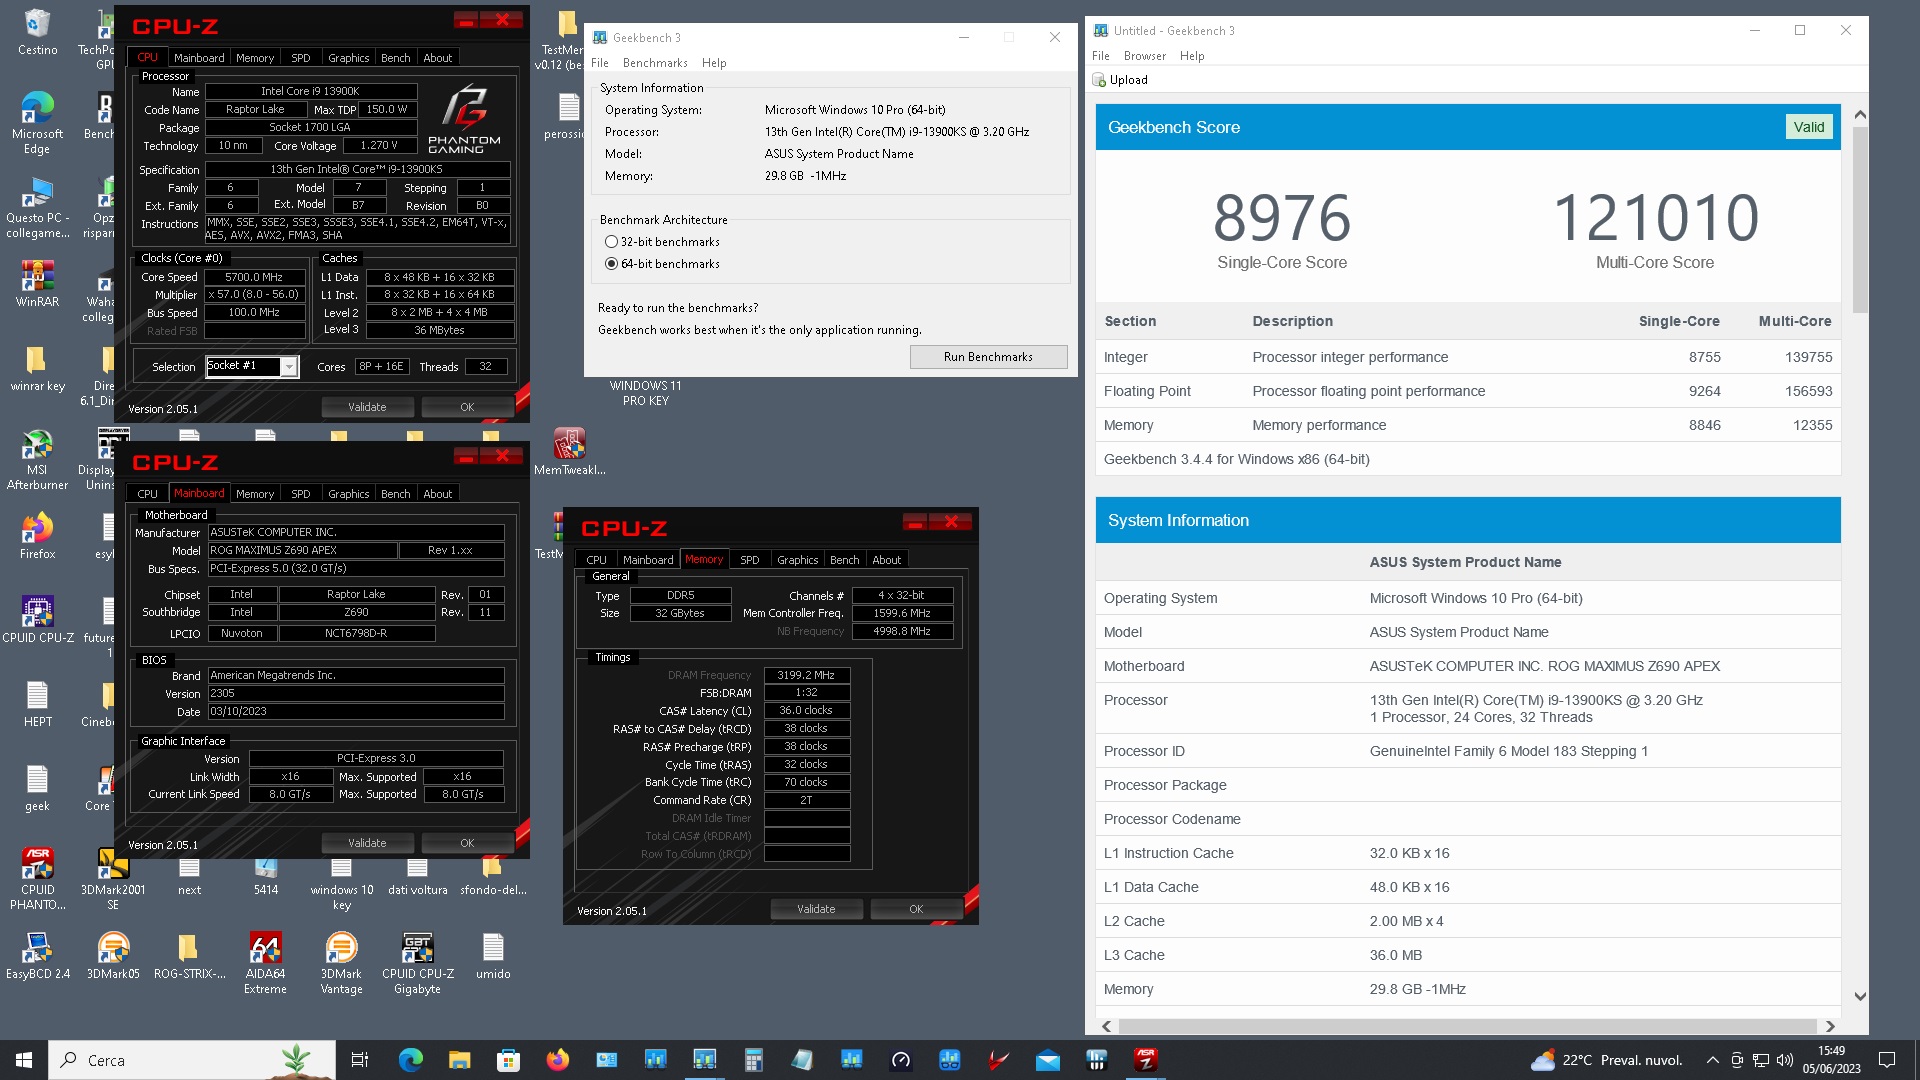Image resolution: width=1920 pixels, height=1080 pixels.
Task: Open the geek text file icon
Action: (x=37, y=787)
